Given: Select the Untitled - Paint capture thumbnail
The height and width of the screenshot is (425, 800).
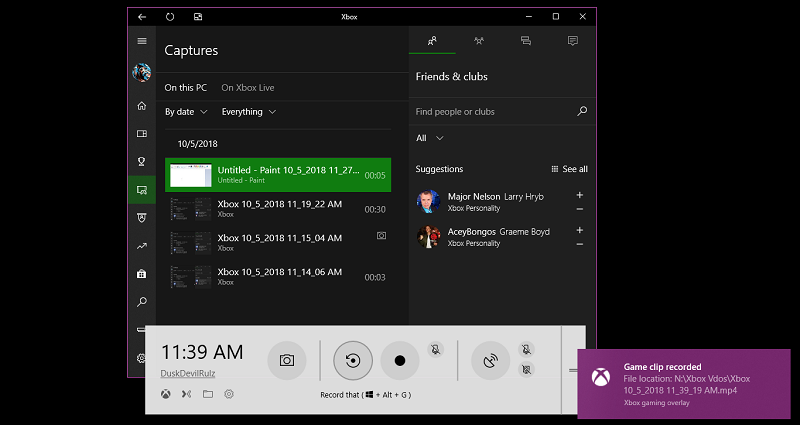Looking at the screenshot, I should pos(190,175).
